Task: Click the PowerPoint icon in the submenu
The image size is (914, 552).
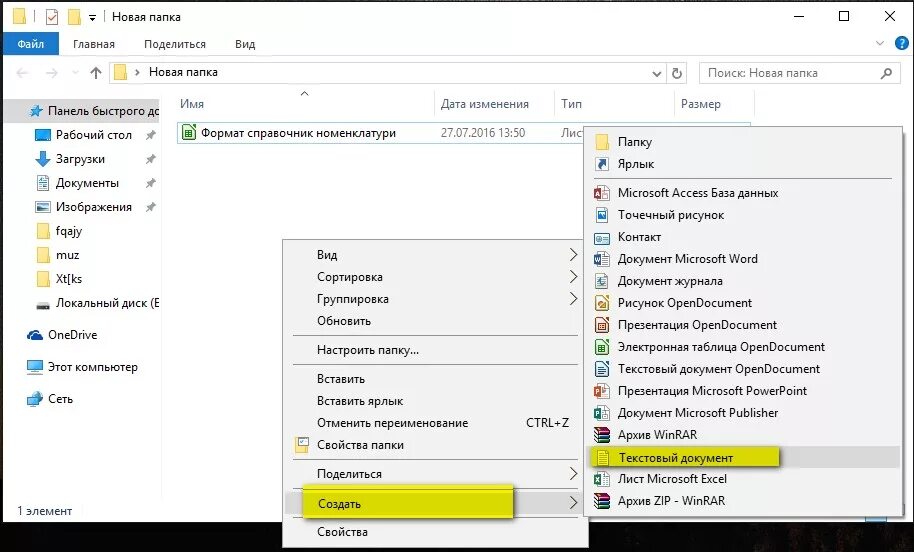Action: 602,391
